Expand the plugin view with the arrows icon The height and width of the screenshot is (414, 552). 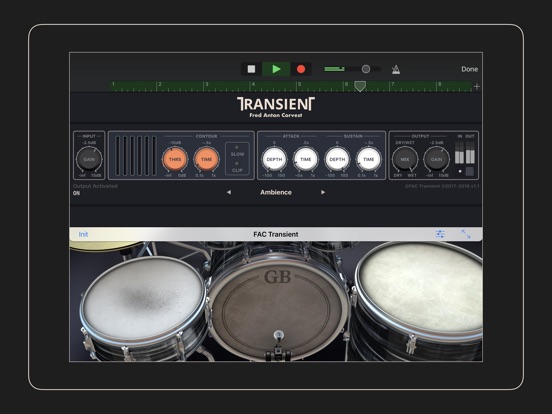[466, 234]
